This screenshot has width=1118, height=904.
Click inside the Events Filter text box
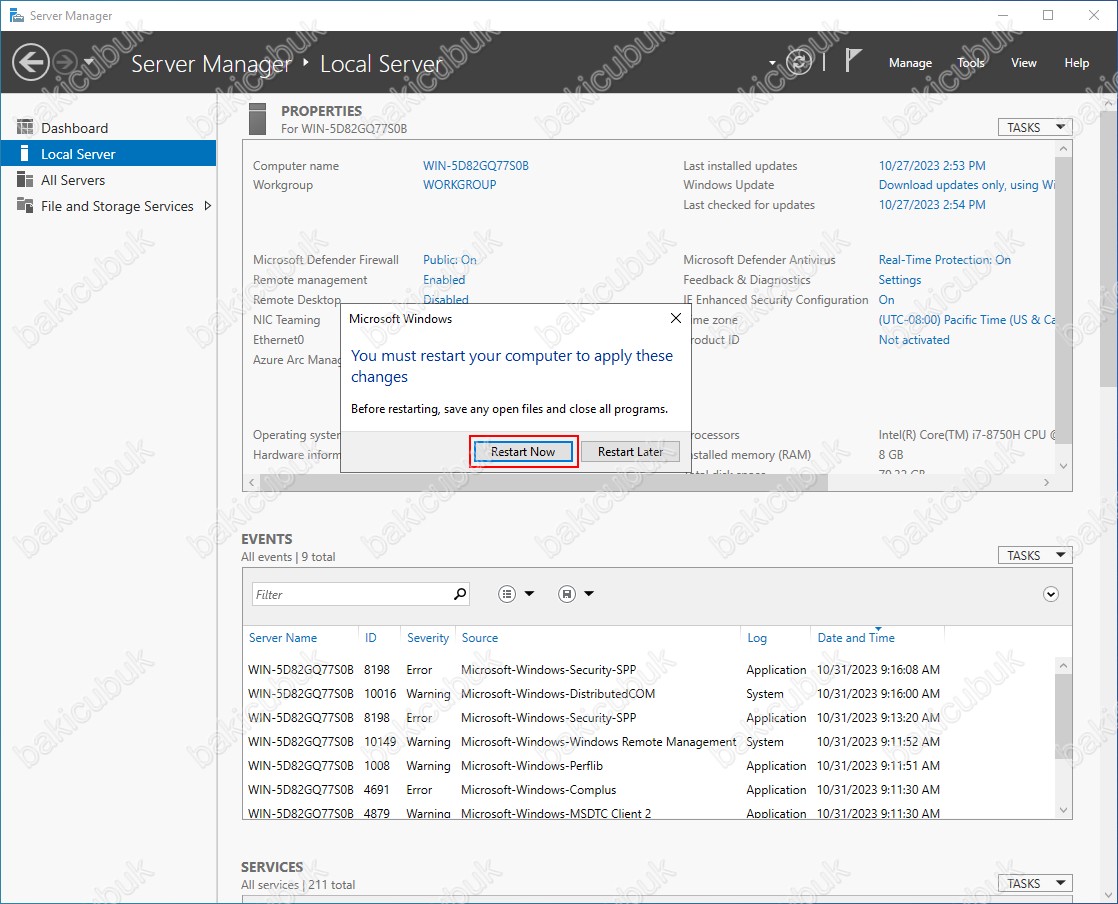pyautogui.click(x=353, y=594)
